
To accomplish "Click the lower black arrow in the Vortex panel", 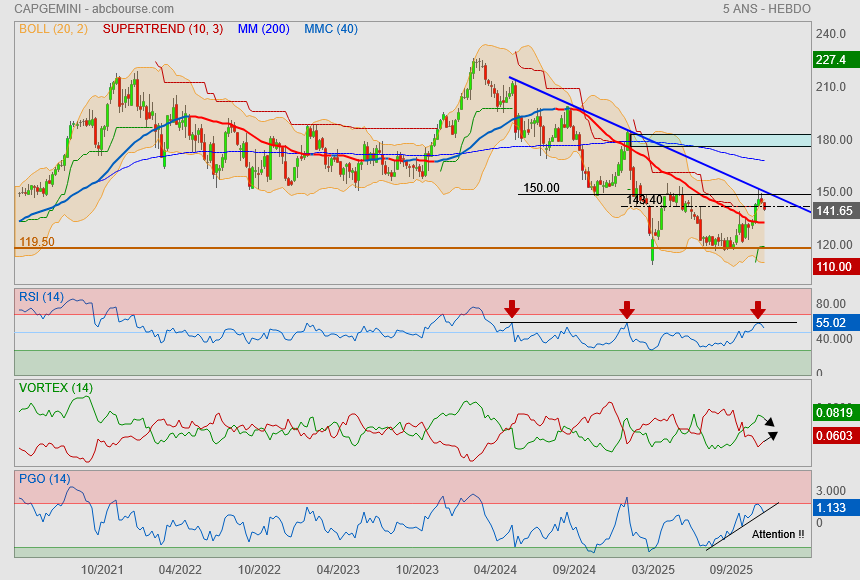I will click(x=773, y=435).
